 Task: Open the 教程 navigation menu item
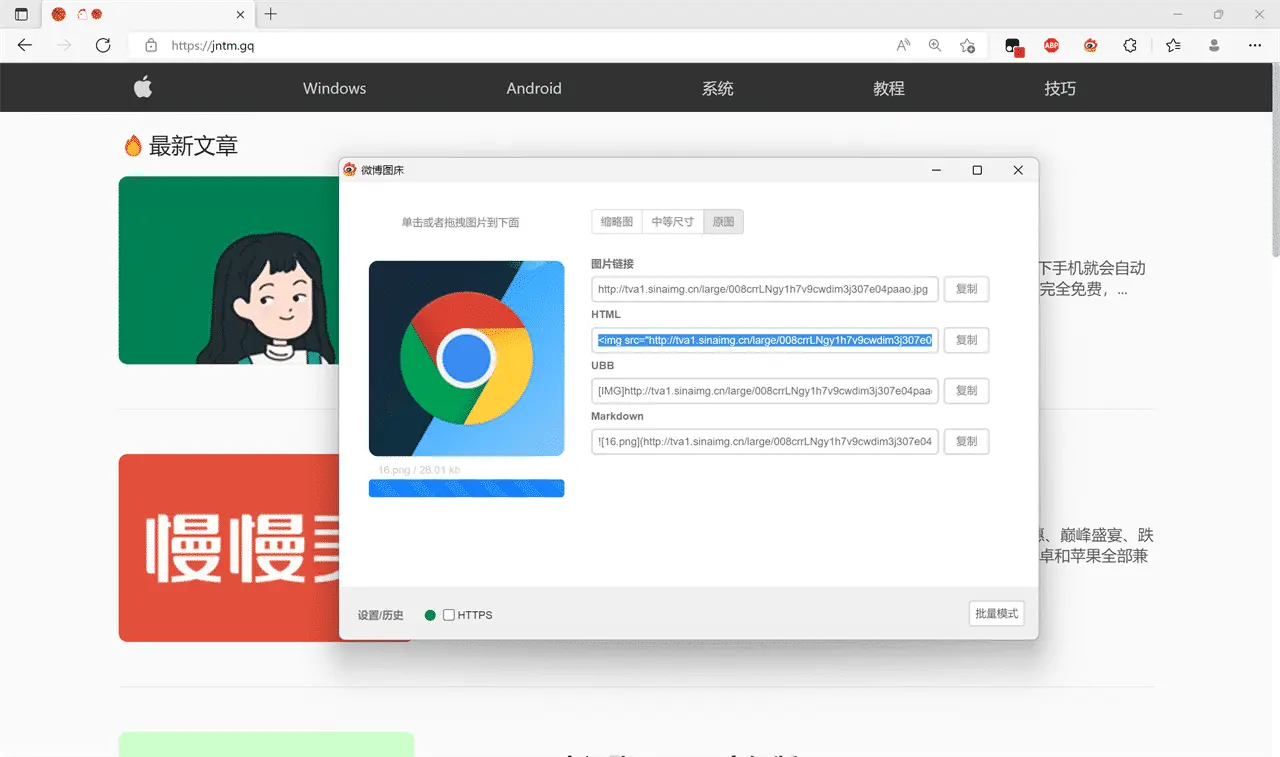coord(888,88)
